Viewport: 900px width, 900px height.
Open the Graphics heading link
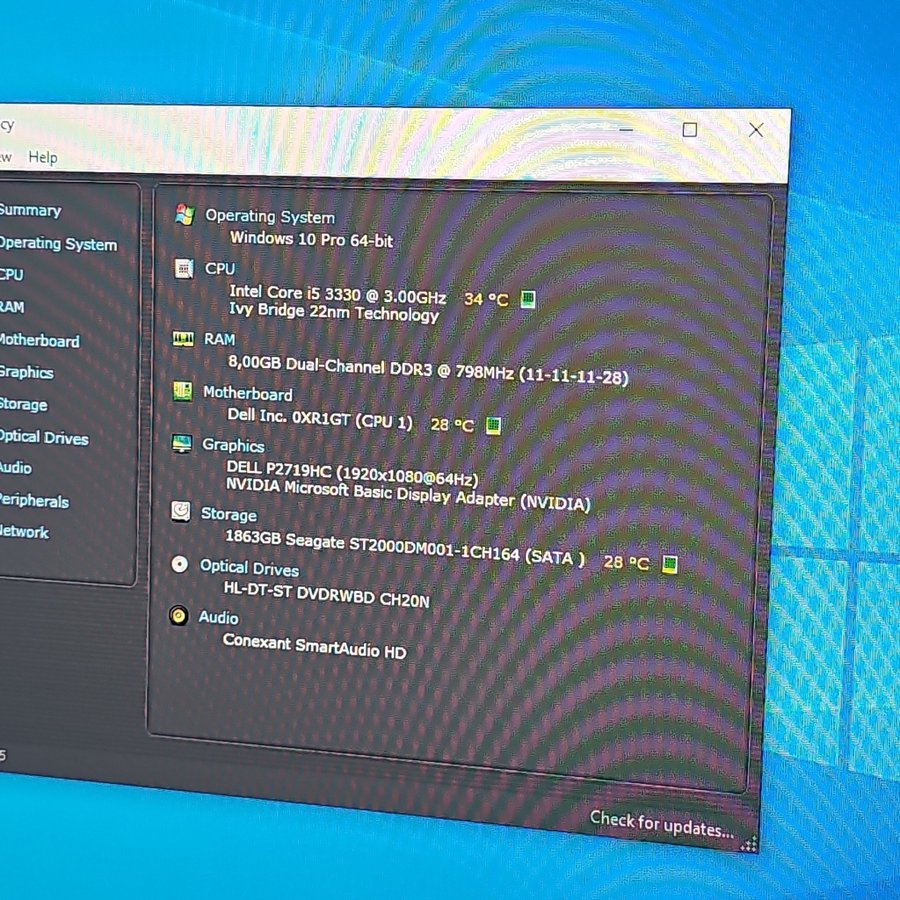(x=233, y=445)
